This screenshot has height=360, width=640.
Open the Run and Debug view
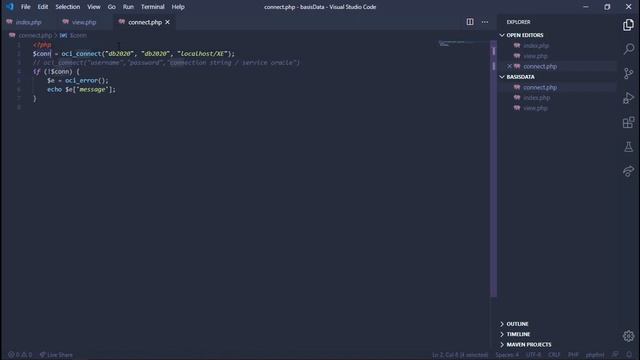pos(628,98)
